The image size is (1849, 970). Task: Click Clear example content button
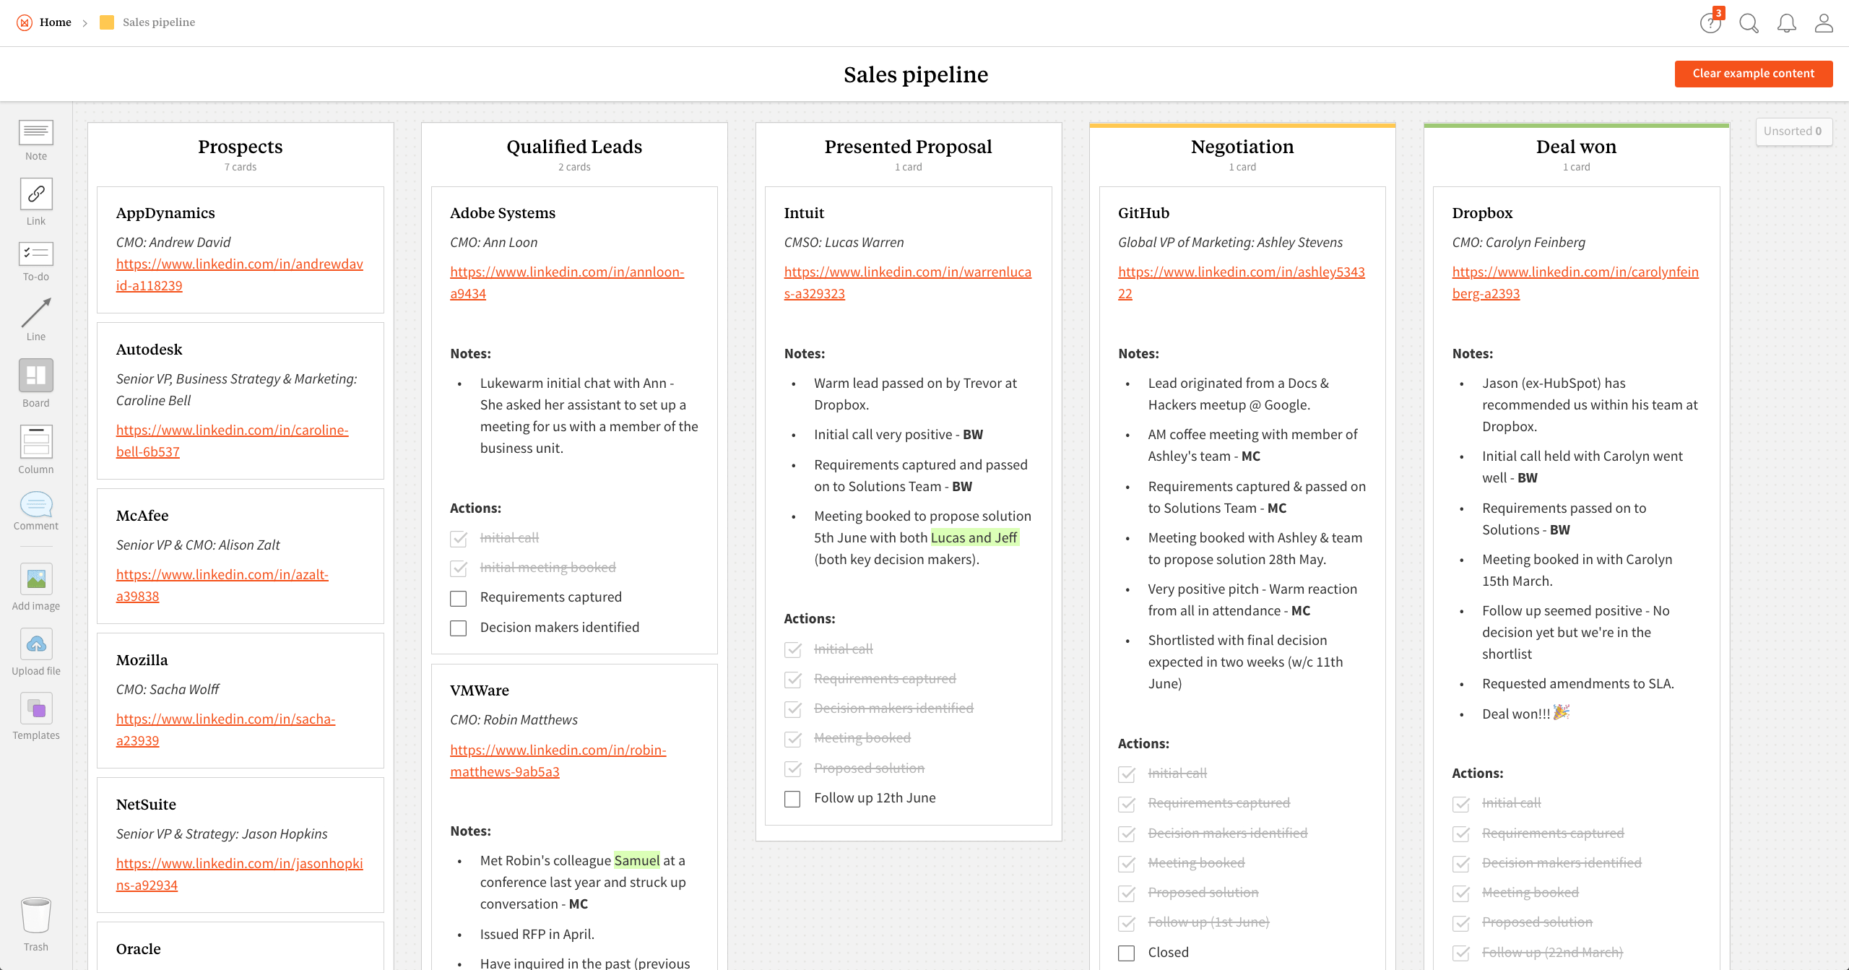click(x=1753, y=73)
